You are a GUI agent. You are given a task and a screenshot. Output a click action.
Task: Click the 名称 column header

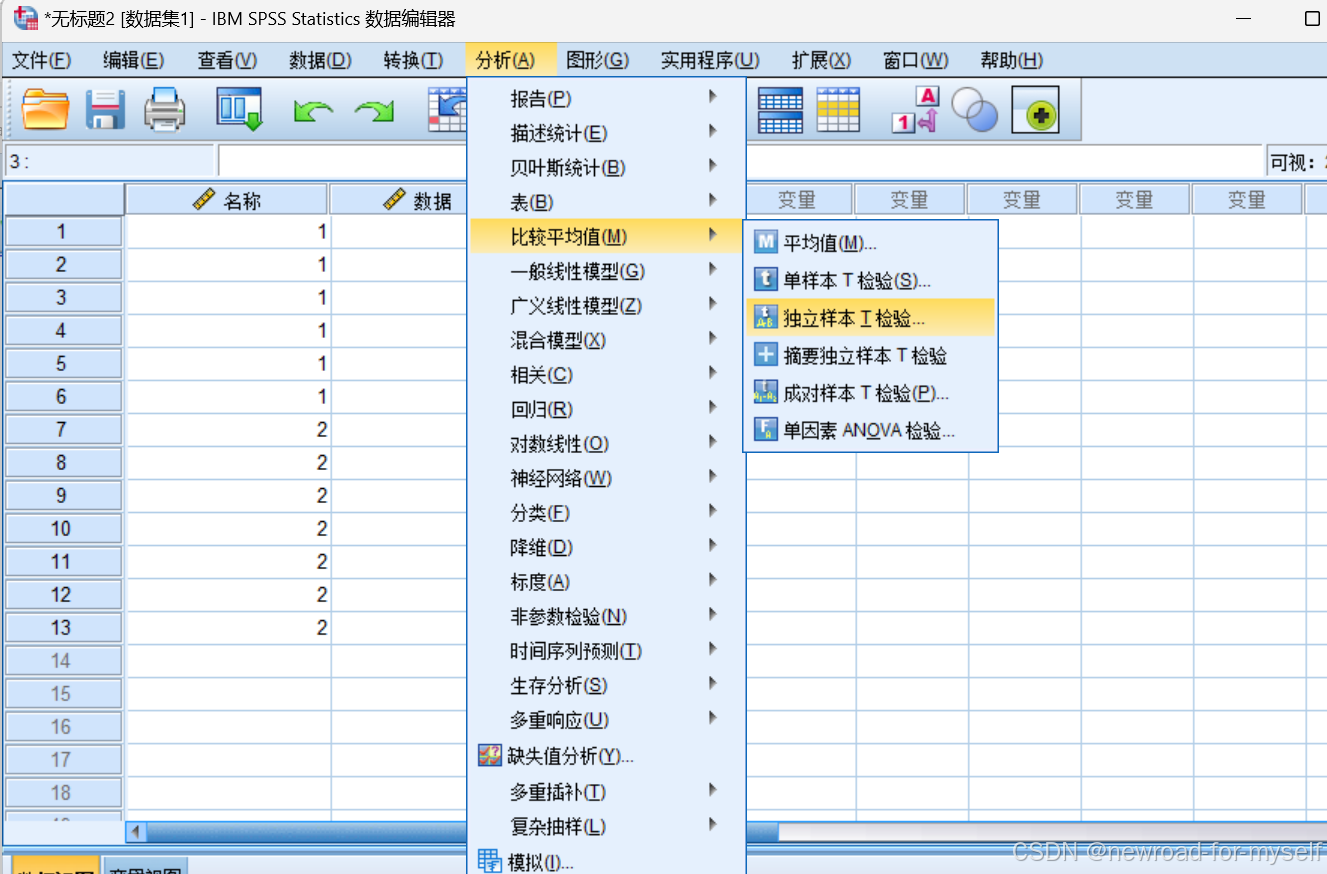coord(227,200)
